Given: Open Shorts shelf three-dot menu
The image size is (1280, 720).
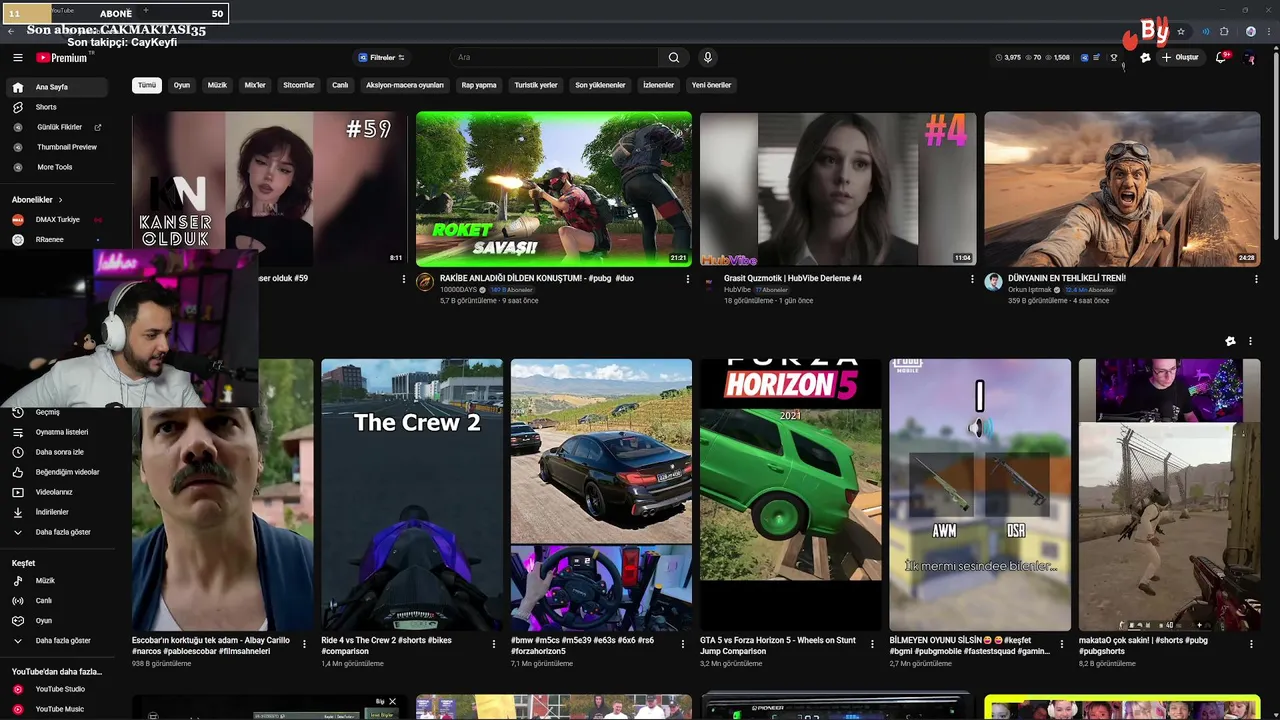Looking at the screenshot, I should point(1250,341).
